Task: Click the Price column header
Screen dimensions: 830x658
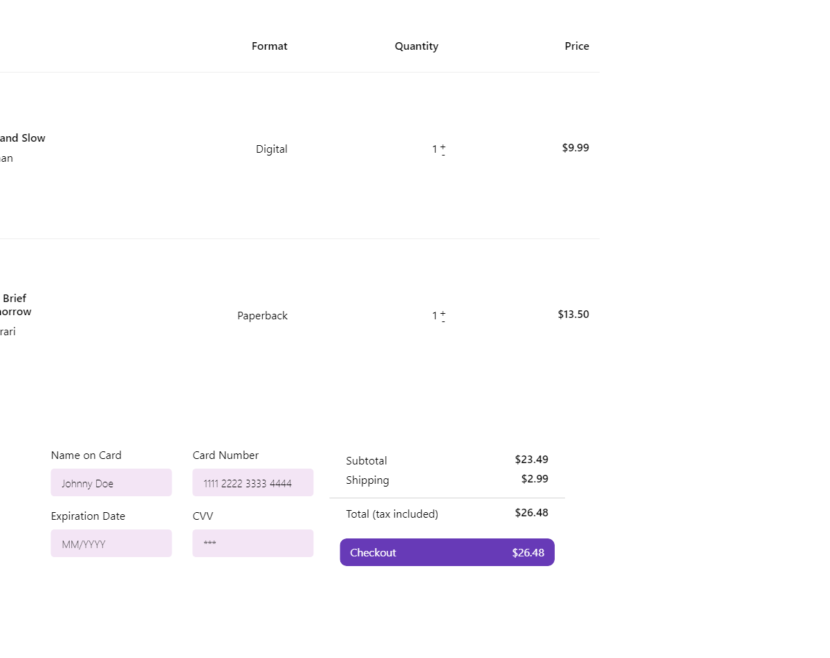Action: 576,46
